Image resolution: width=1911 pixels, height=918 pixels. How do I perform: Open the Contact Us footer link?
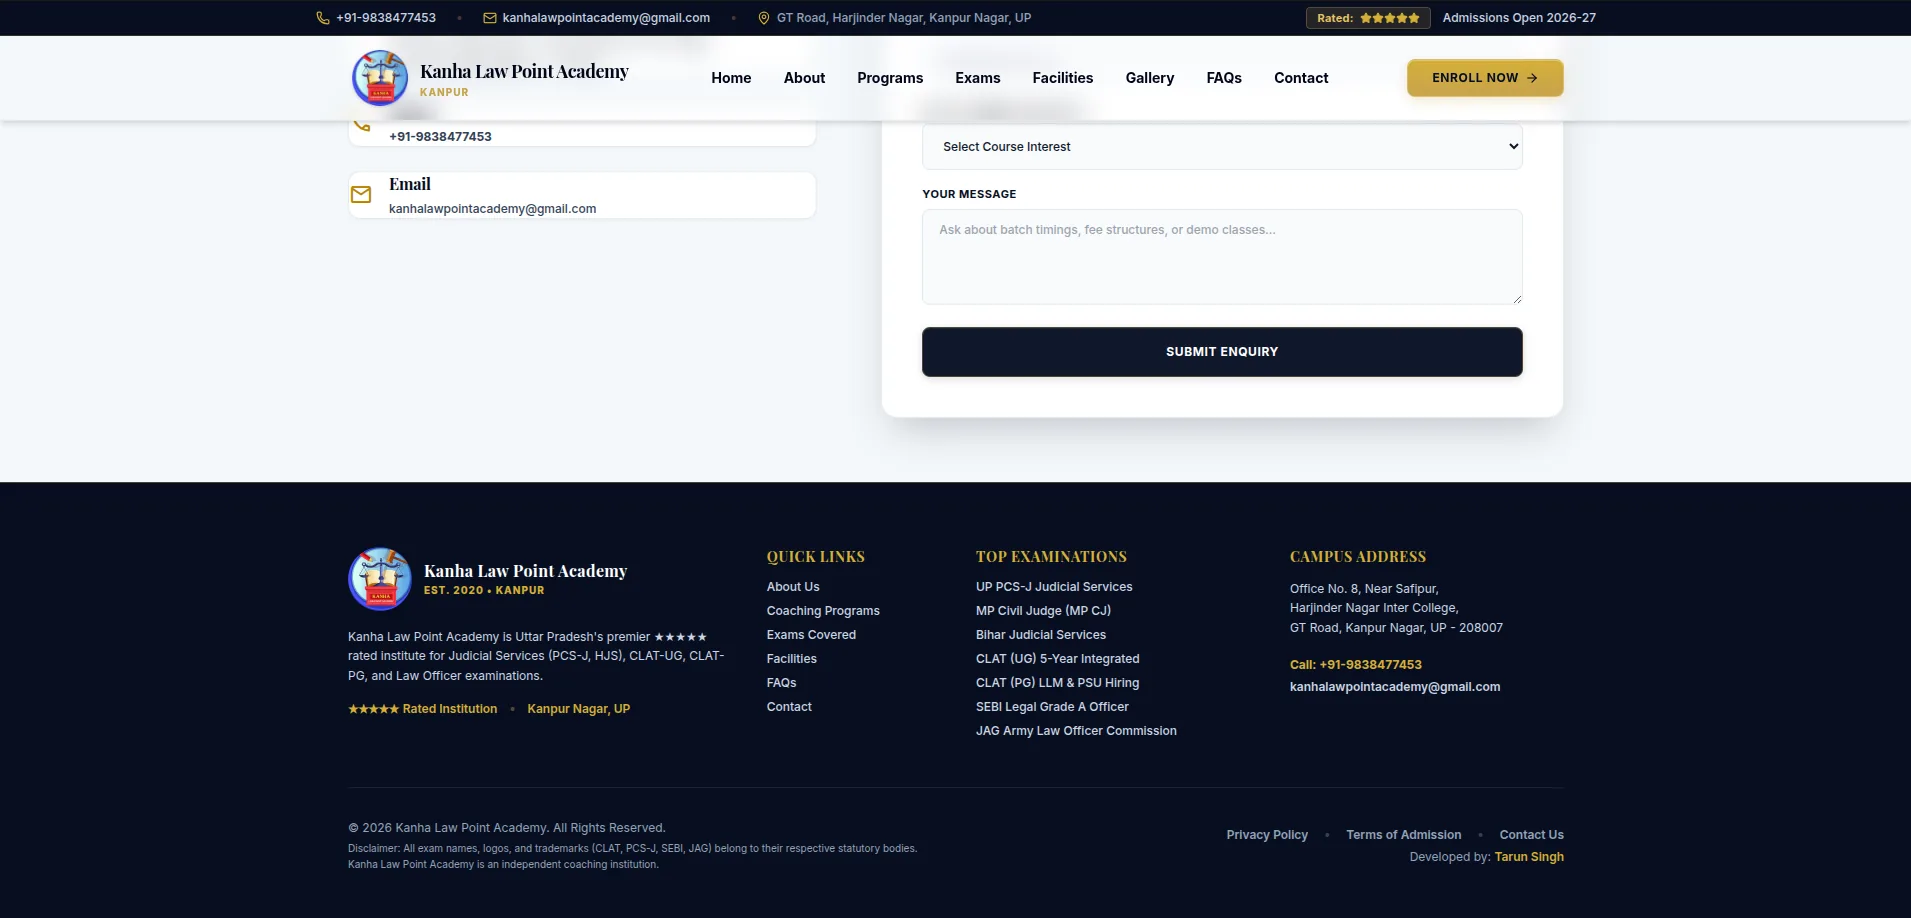[x=1532, y=835]
